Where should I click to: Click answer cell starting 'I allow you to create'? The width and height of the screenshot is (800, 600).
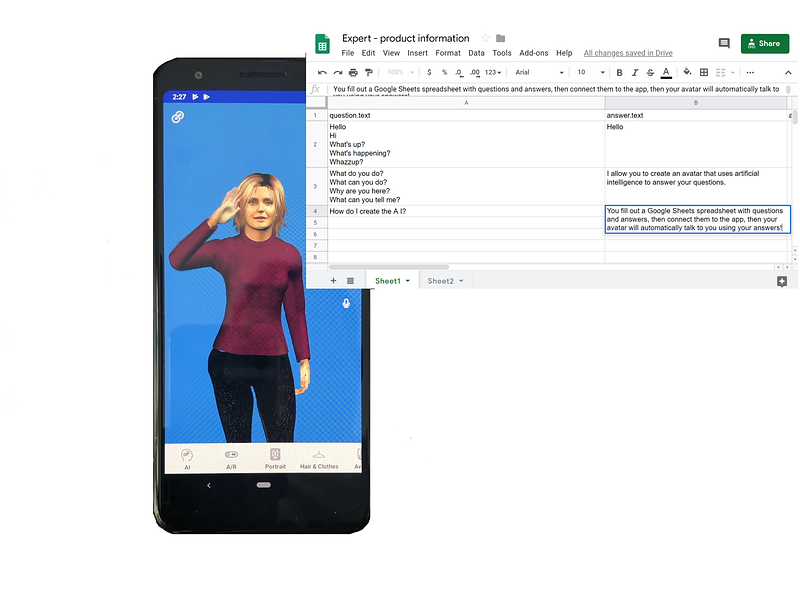pos(696,186)
